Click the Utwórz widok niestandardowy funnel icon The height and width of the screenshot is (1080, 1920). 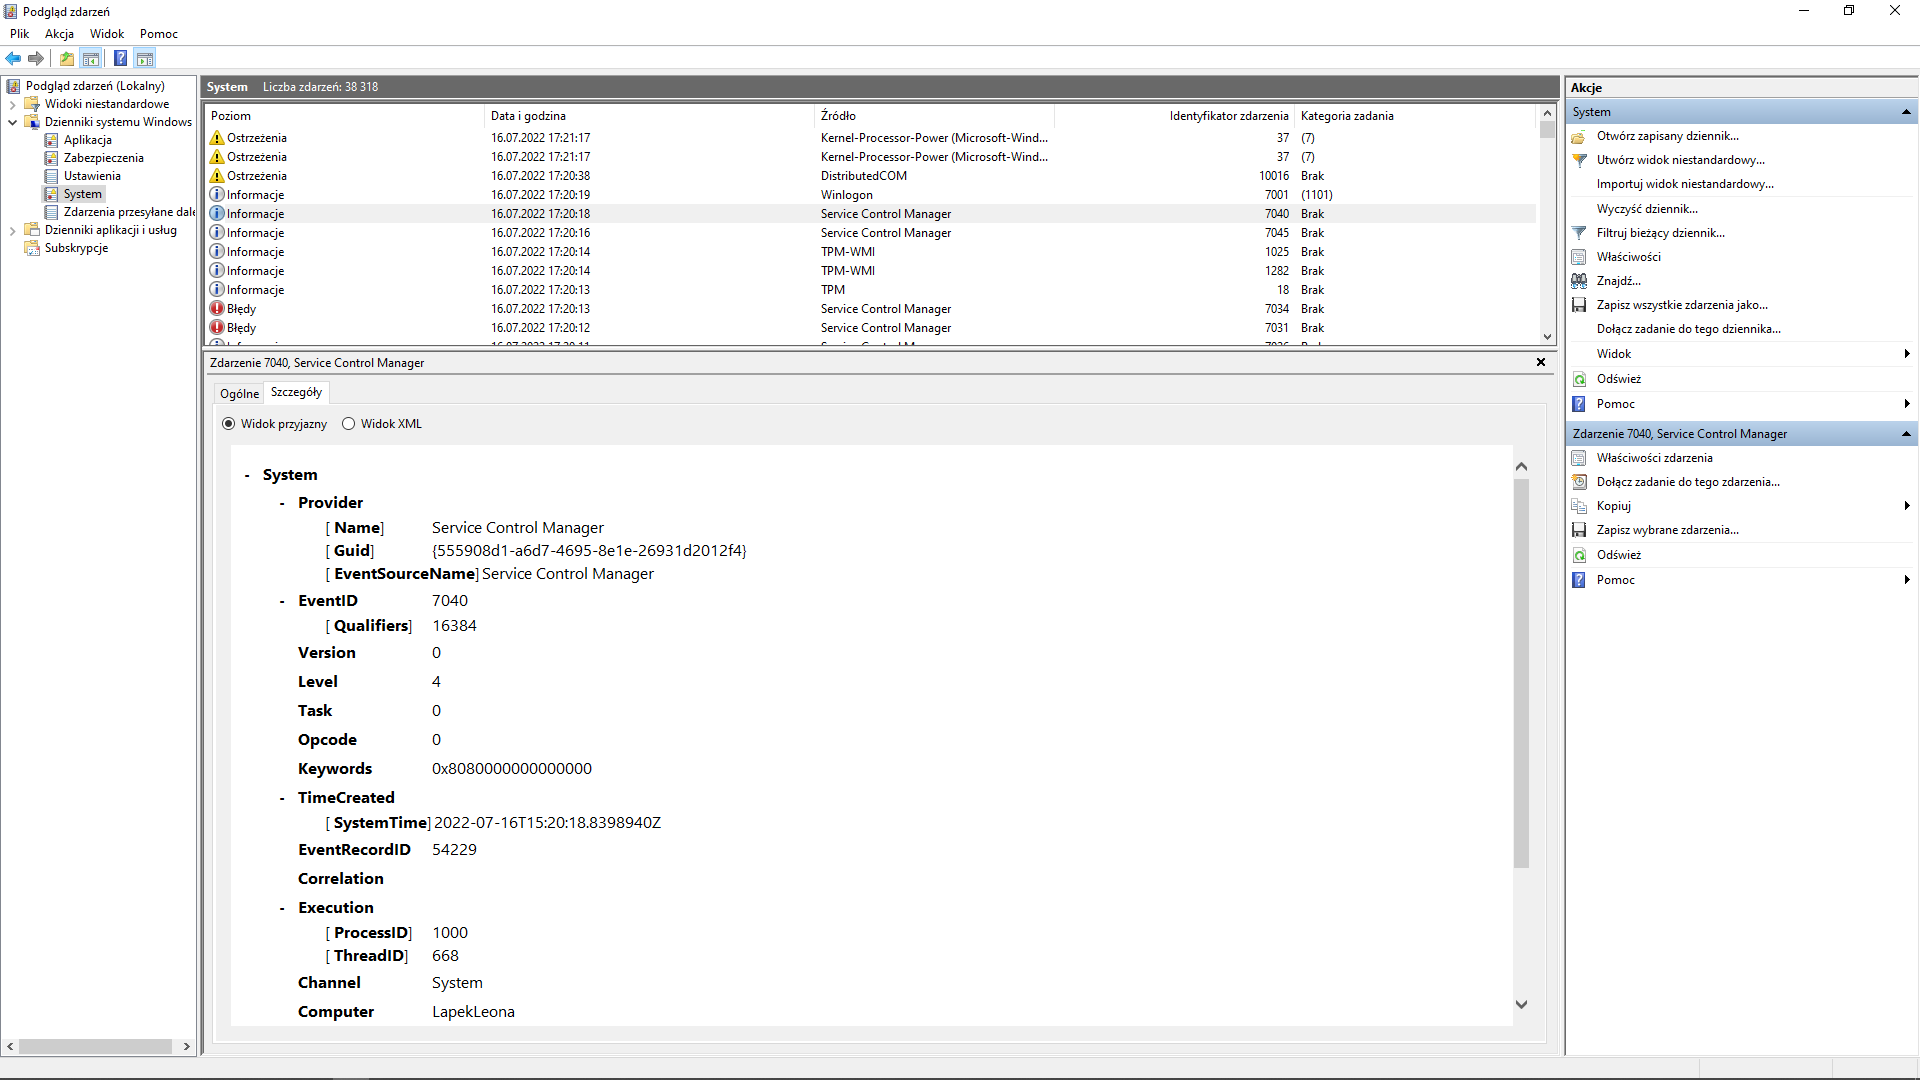point(1579,160)
